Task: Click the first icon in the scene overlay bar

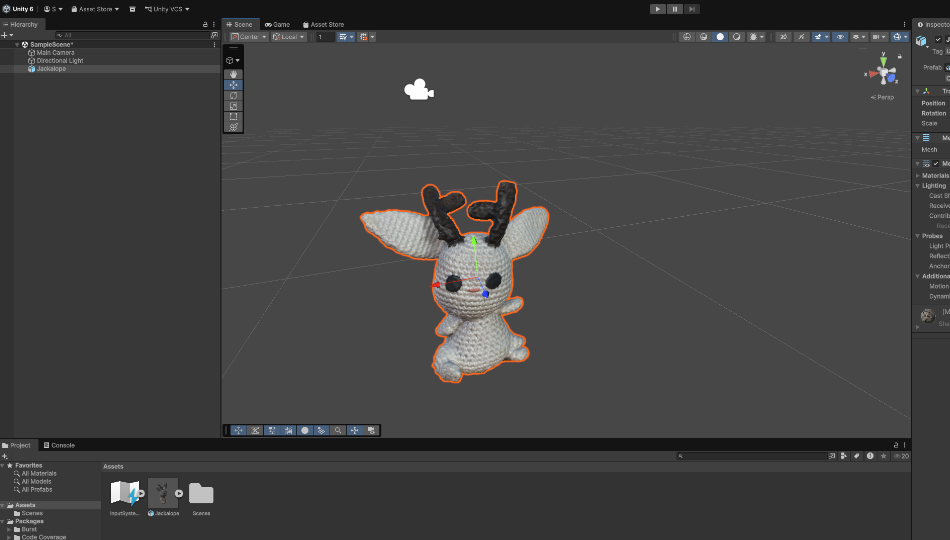Action: click(x=239, y=430)
